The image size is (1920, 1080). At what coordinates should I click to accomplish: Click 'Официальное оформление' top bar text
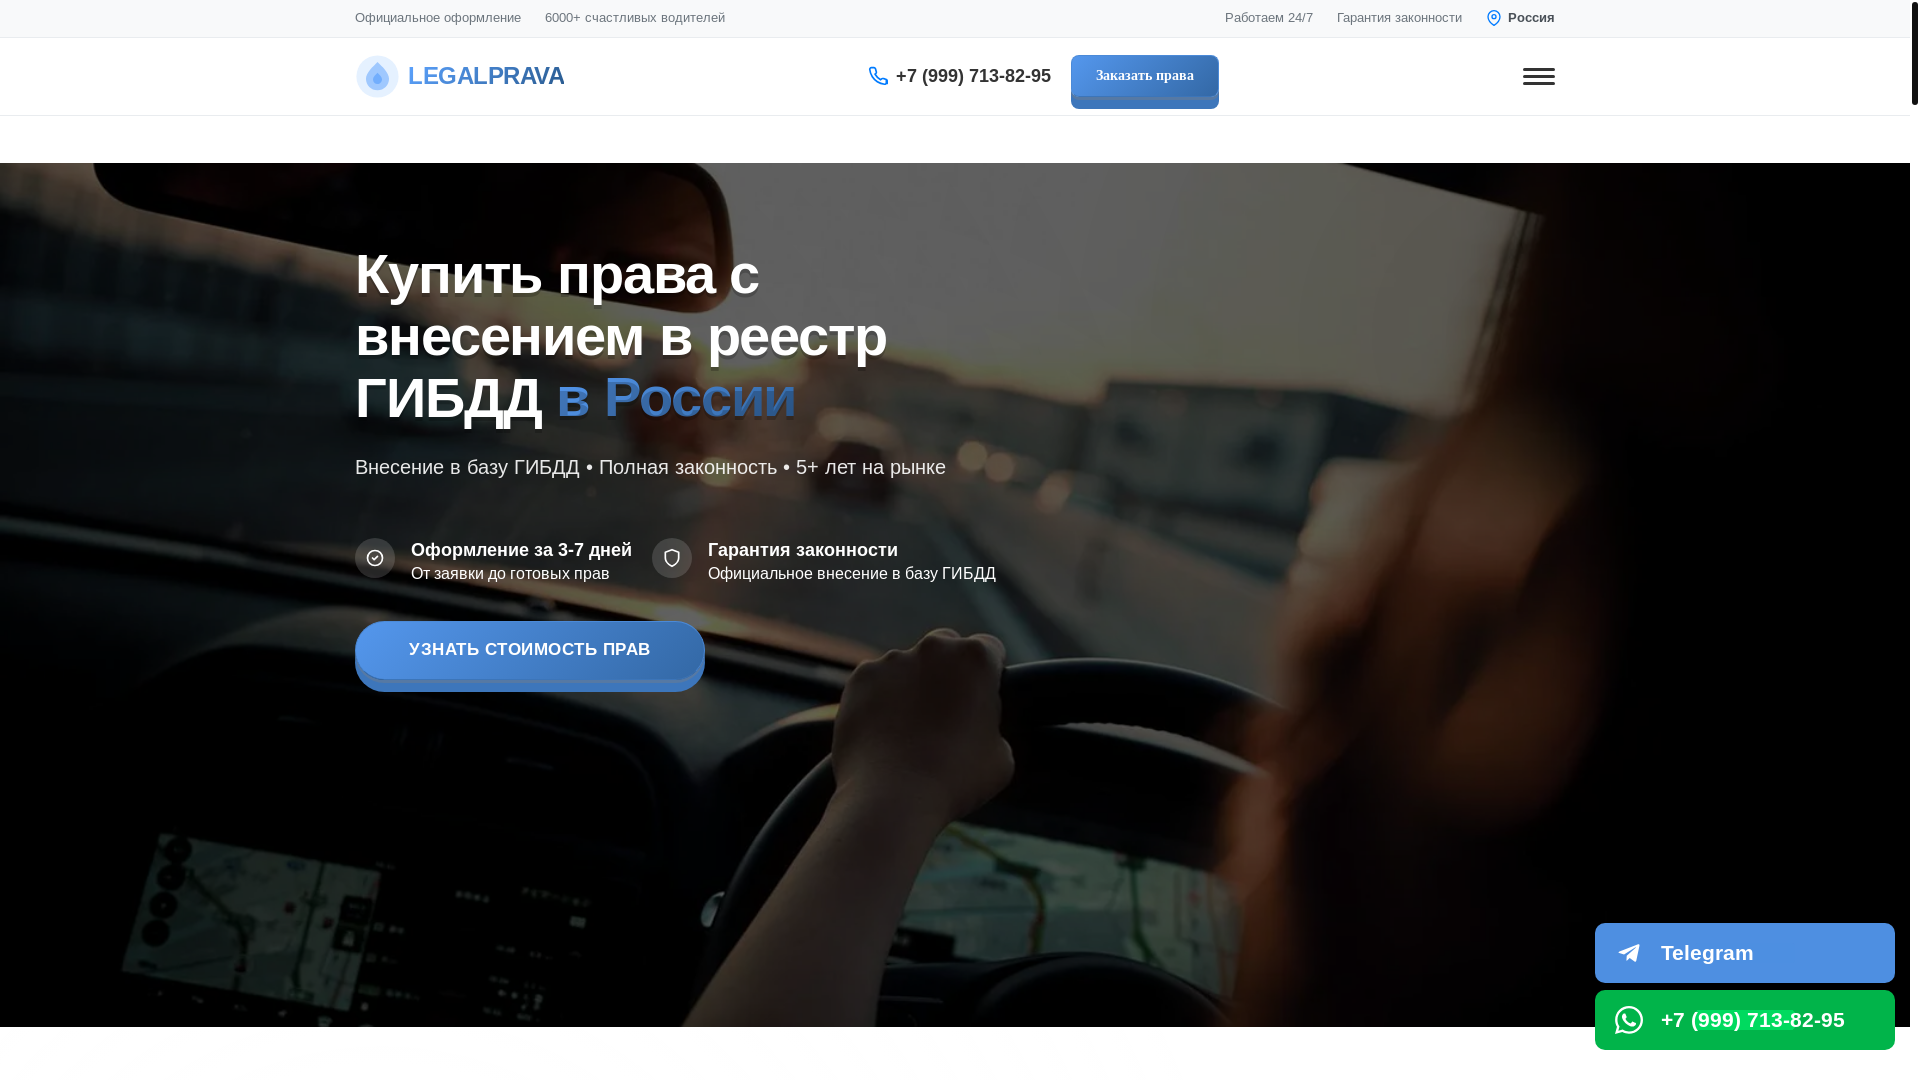(x=438, y=18)
